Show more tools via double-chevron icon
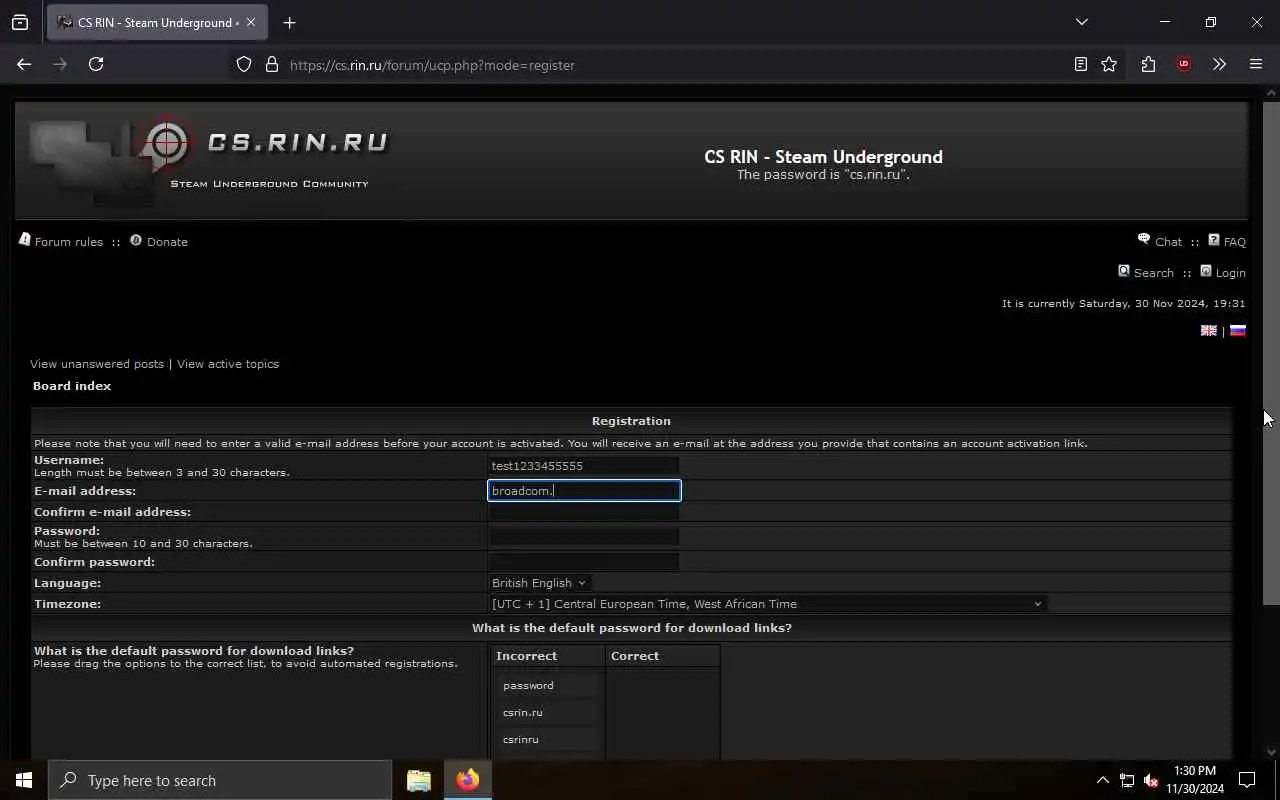Screen dimensions: 1280x800 [x=1219, y=64]
